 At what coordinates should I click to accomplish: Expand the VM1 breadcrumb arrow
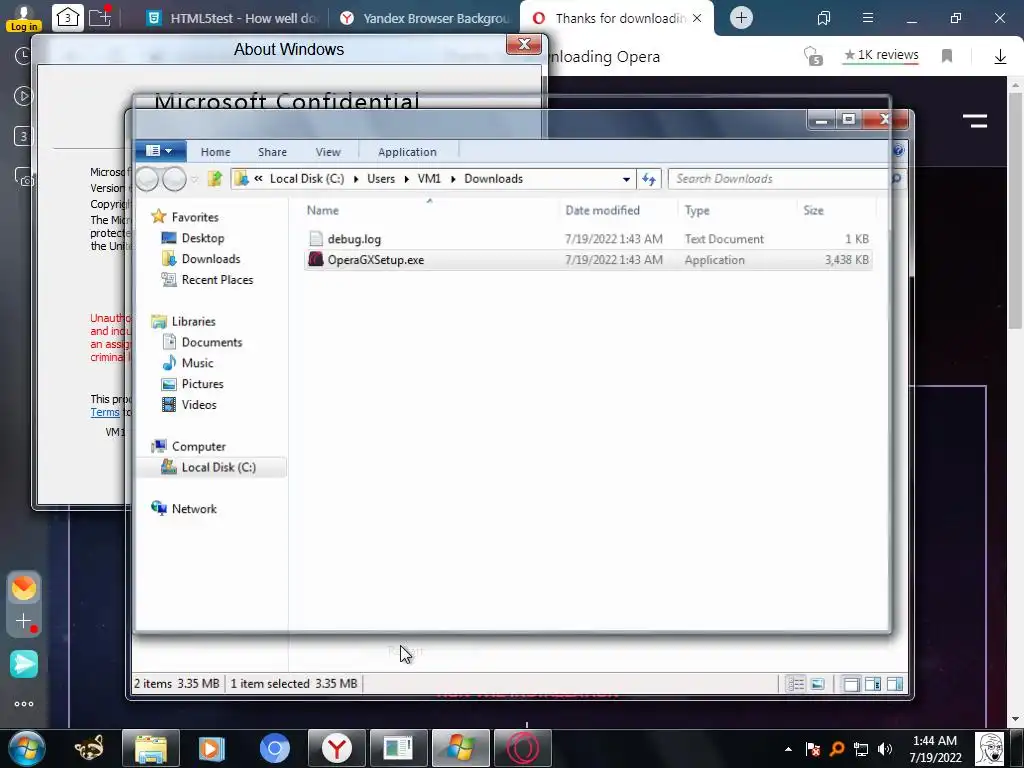tap(453, 179)
